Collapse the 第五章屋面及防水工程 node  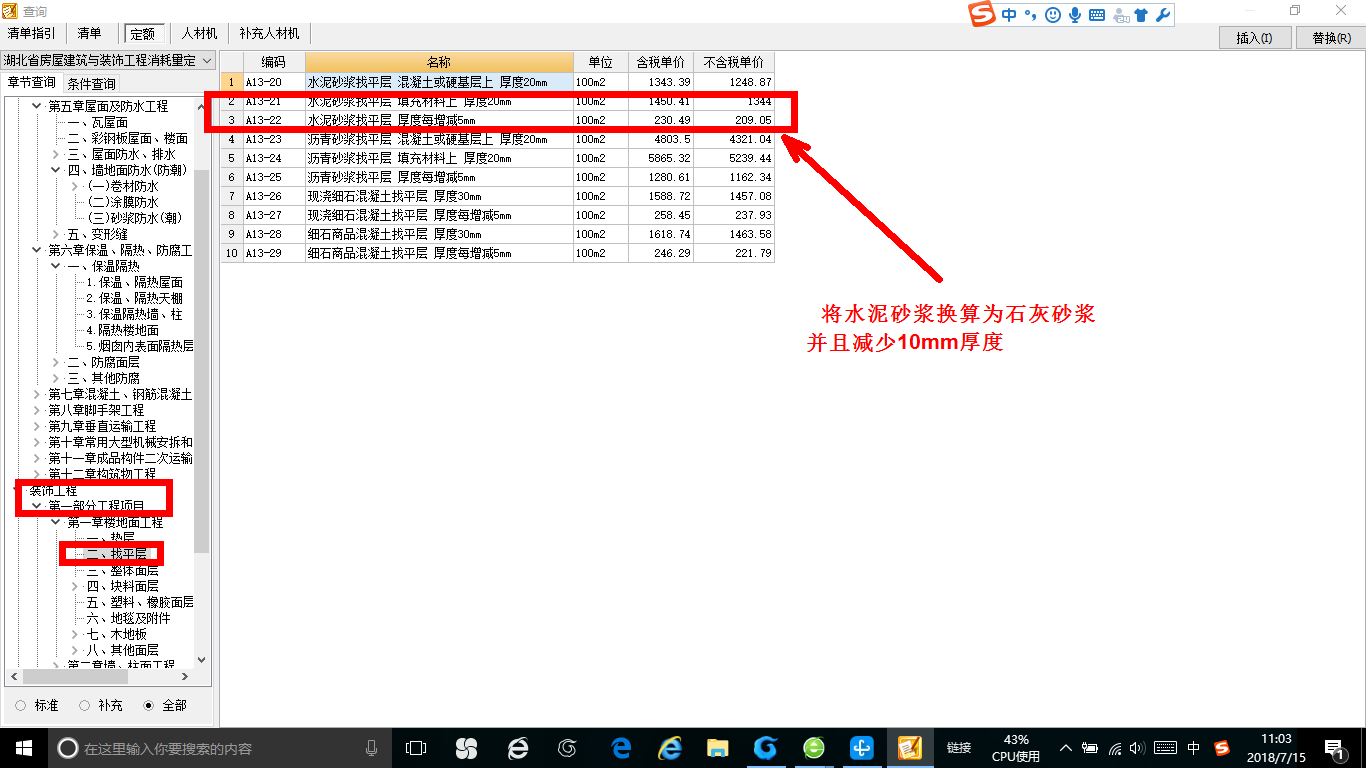tap(37, 106)
